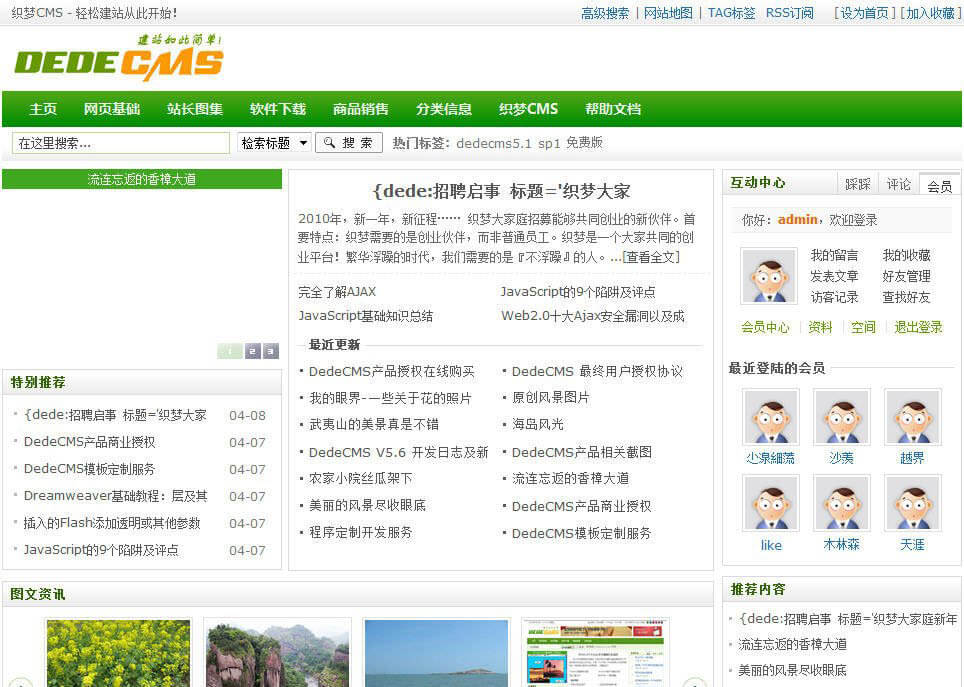Open the 站长图集 nav menu
Viewport: 964px width, 687px height.
[x=195, y=109]
